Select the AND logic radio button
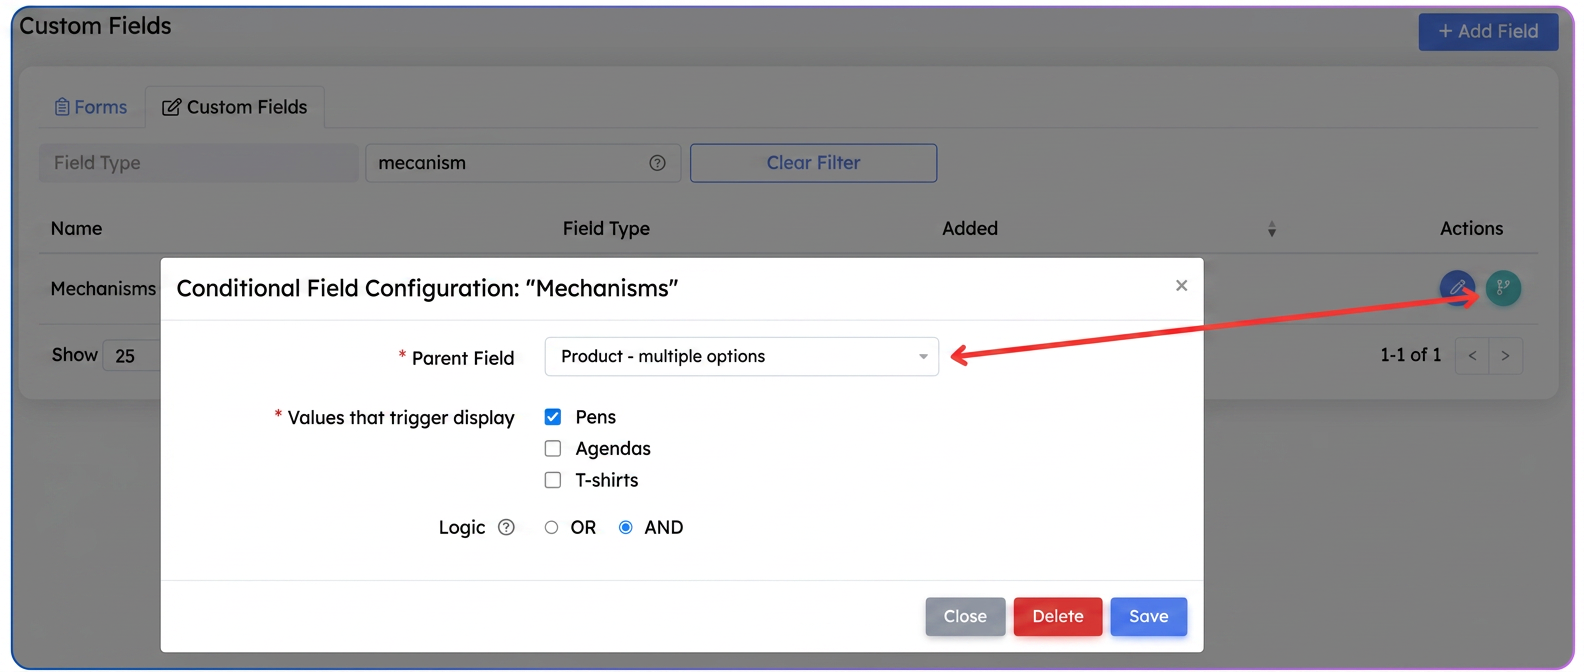The height and width of the screenshot is (672, 1584). click(625, 527)
